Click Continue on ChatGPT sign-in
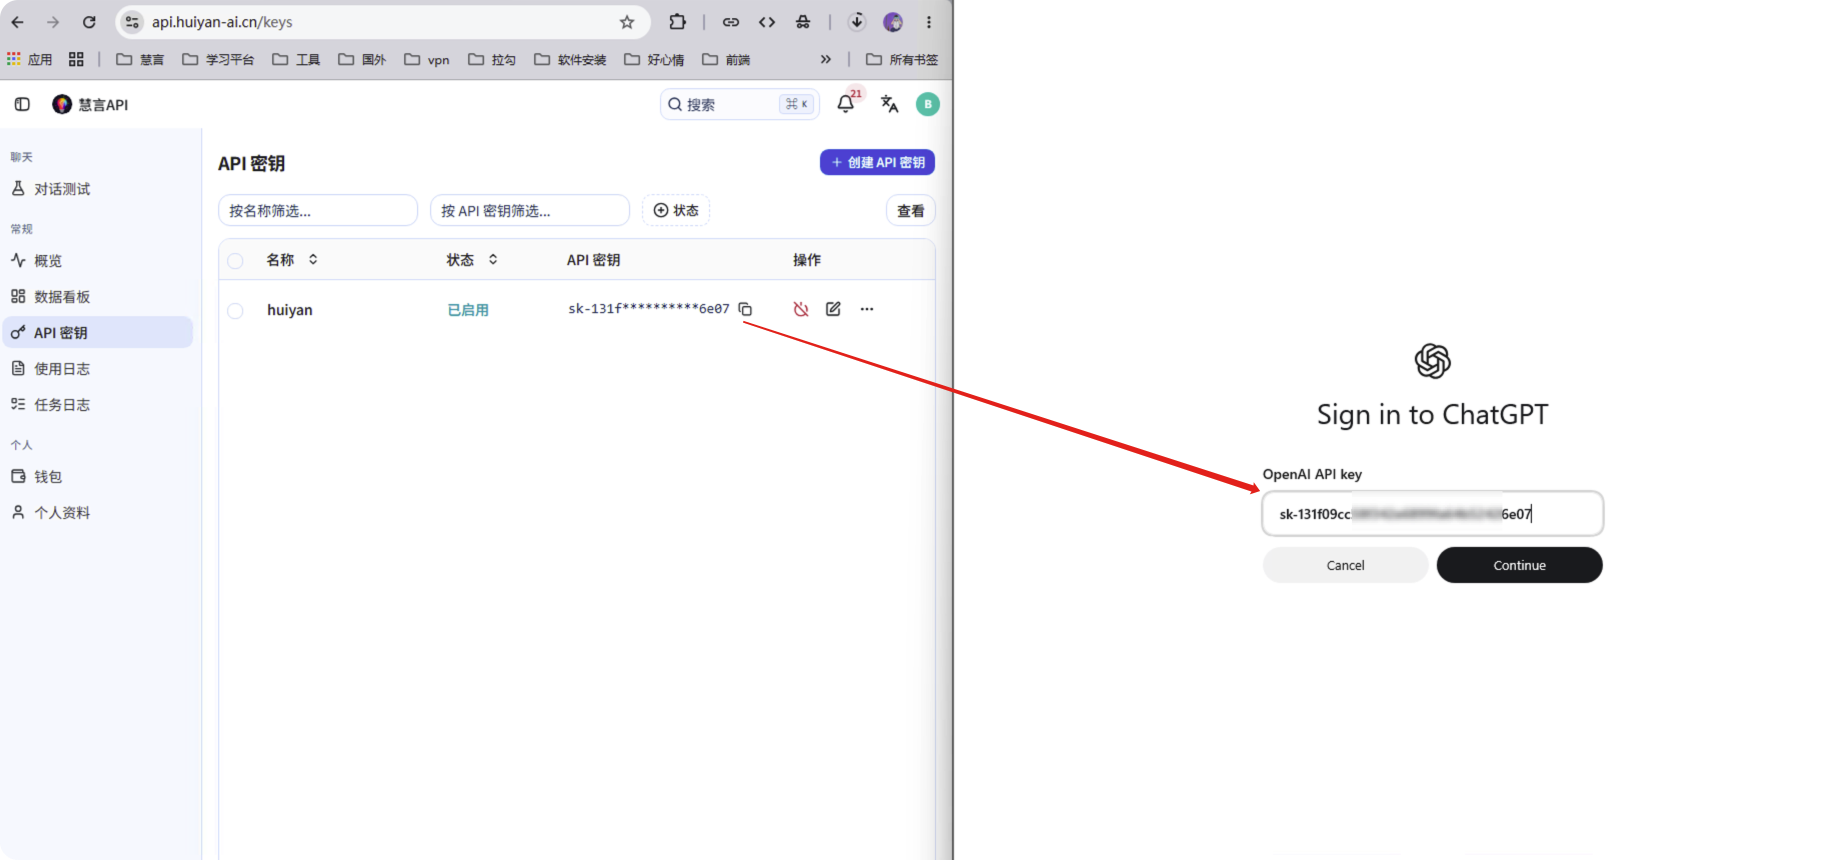Viewport: 1821px width, 860px height. click(1520, 565)
